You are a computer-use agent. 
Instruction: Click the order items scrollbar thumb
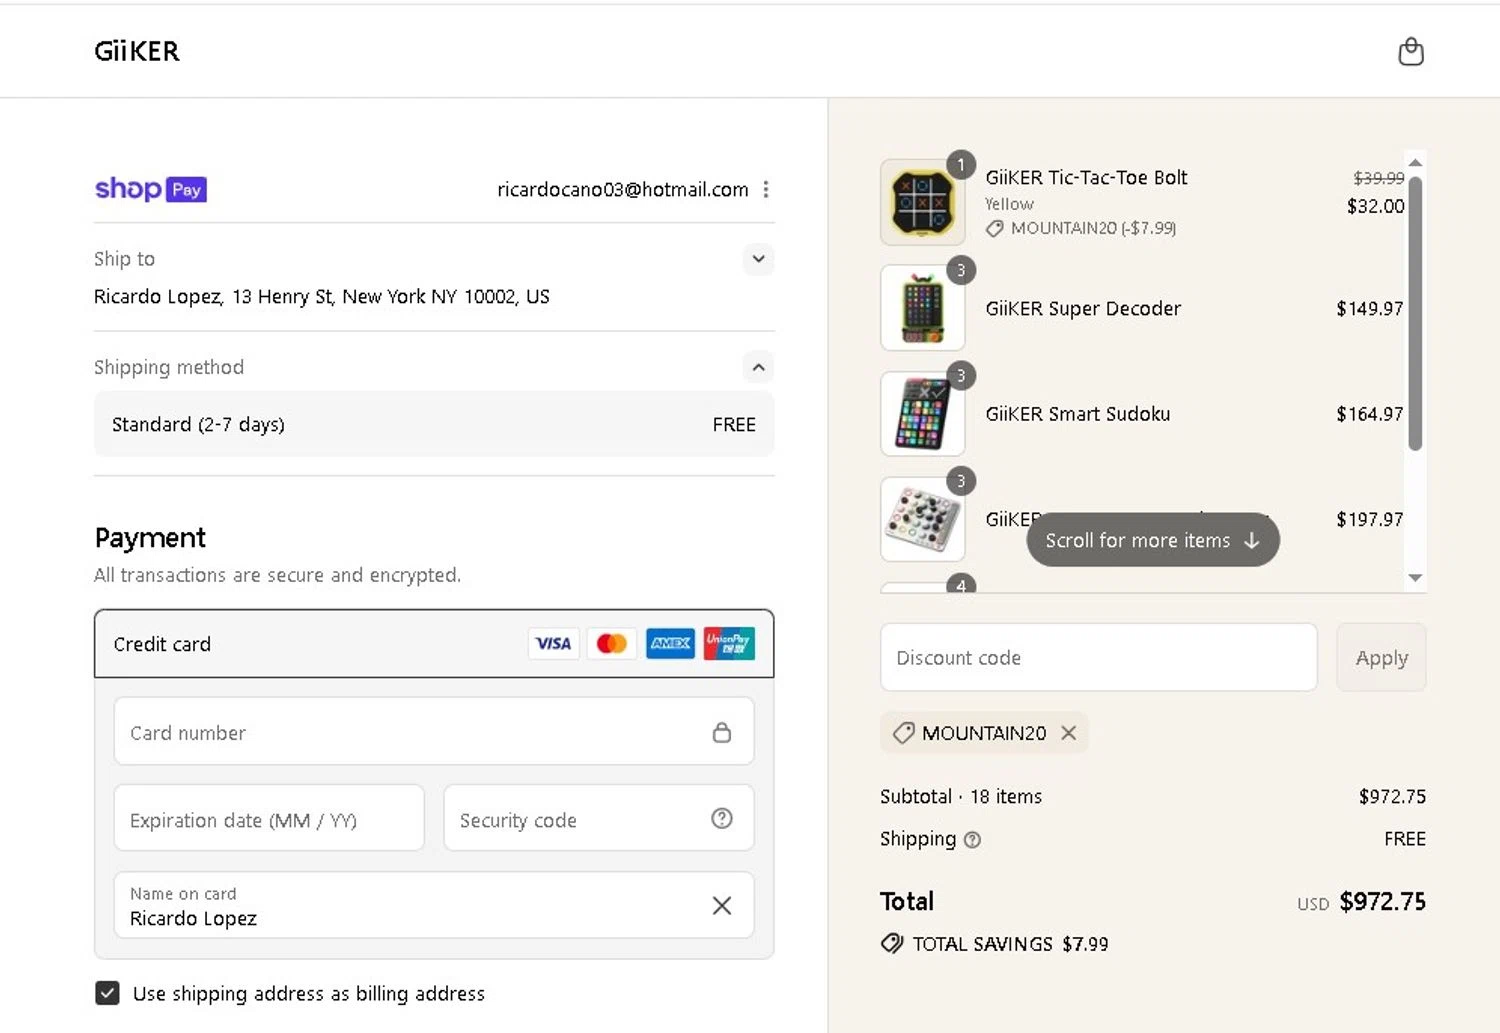(x=1415, y=313)
